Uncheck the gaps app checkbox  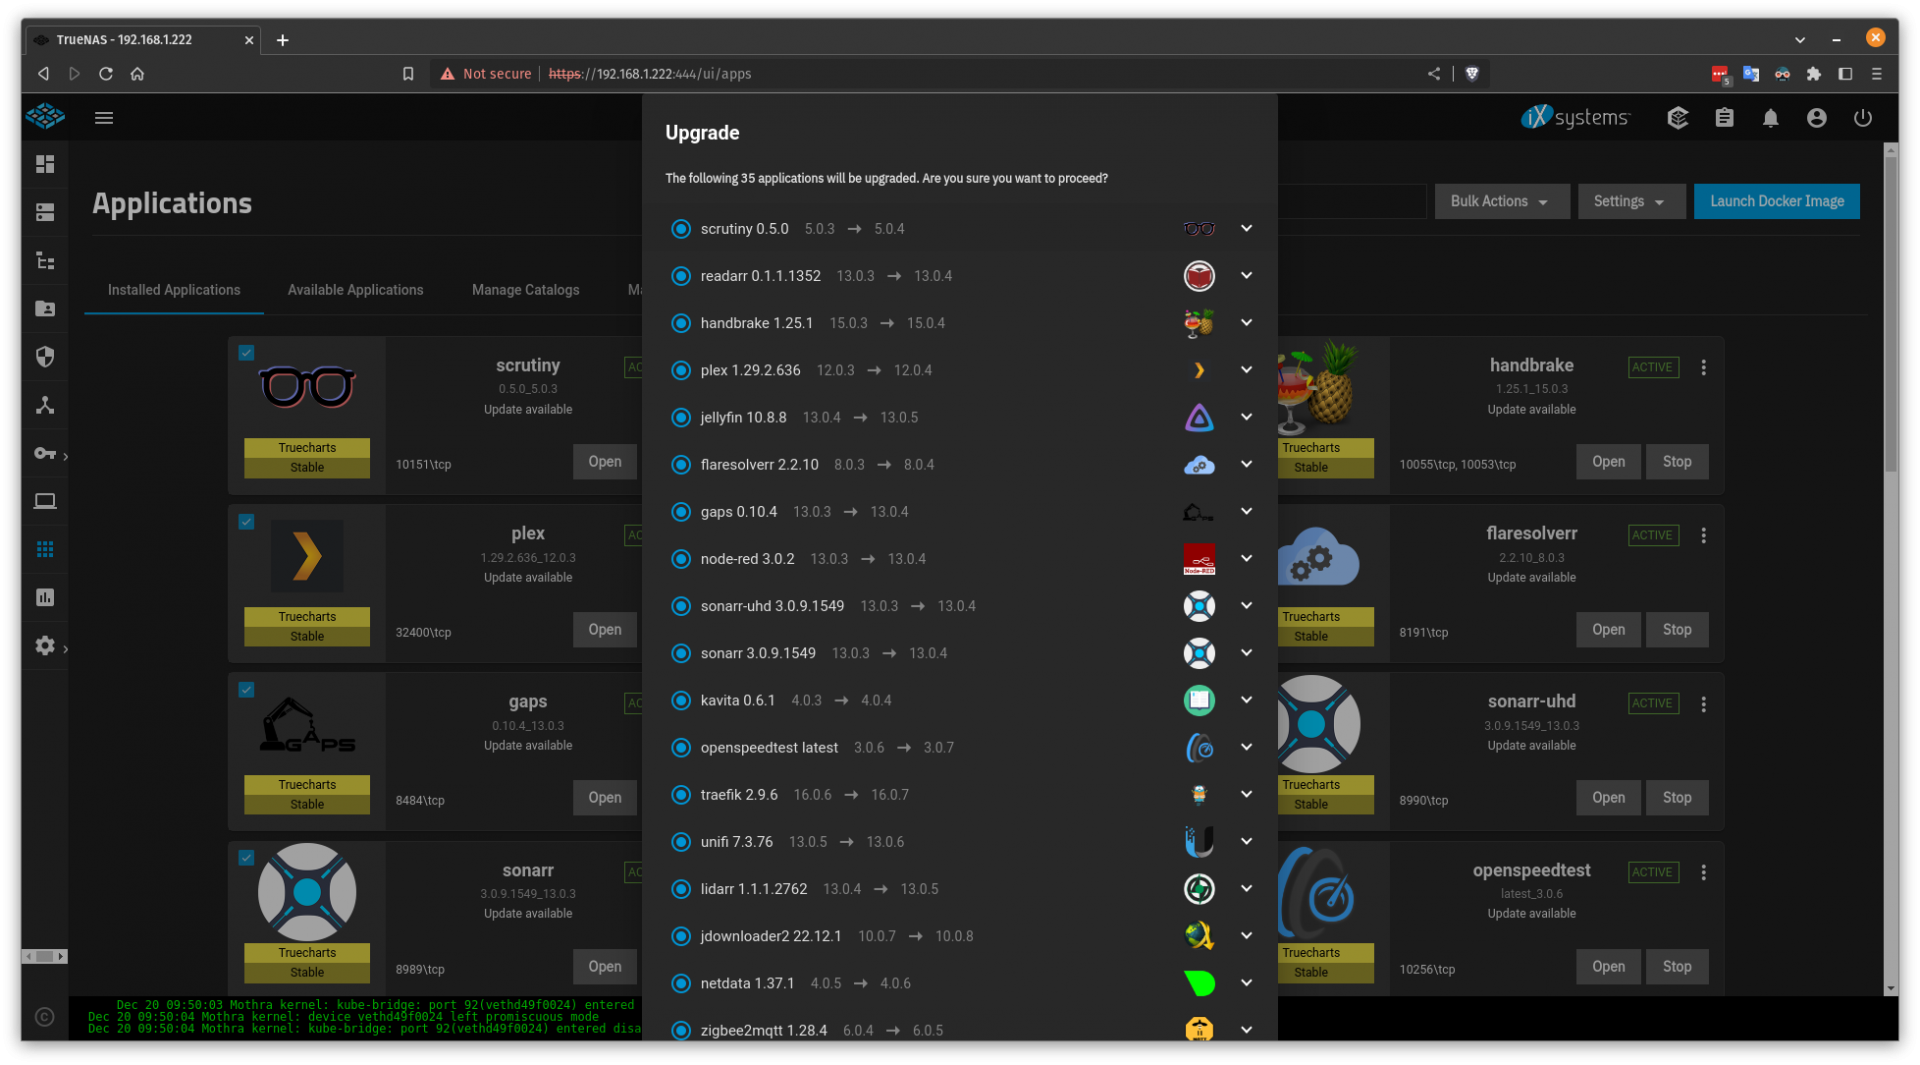(x=246, y=690)
